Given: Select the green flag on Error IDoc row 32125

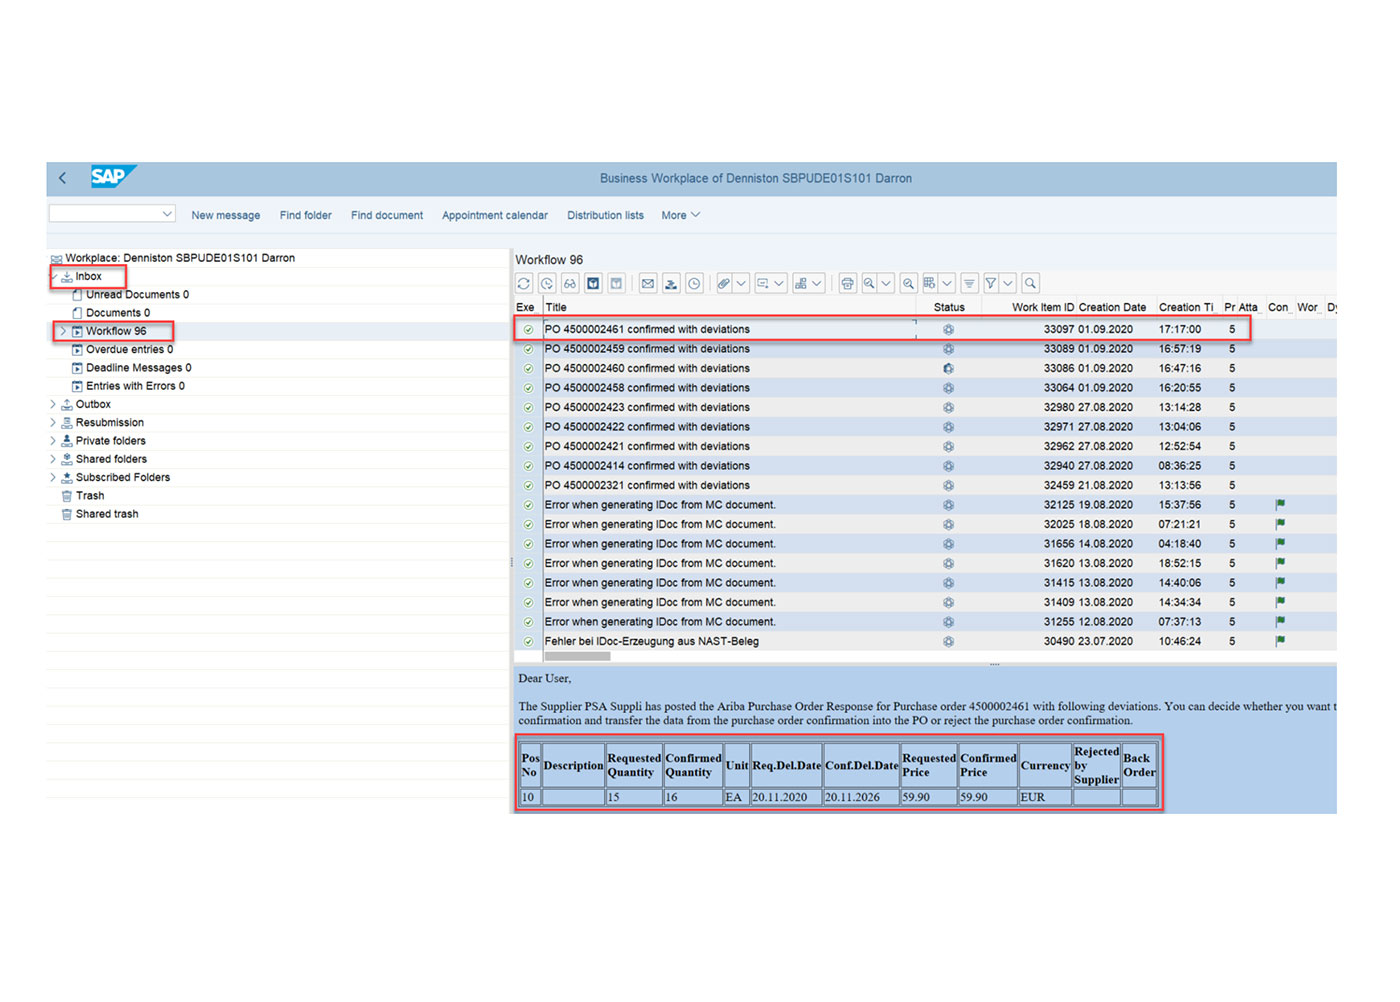Looking at the screenshot, I should (1279, 504).
